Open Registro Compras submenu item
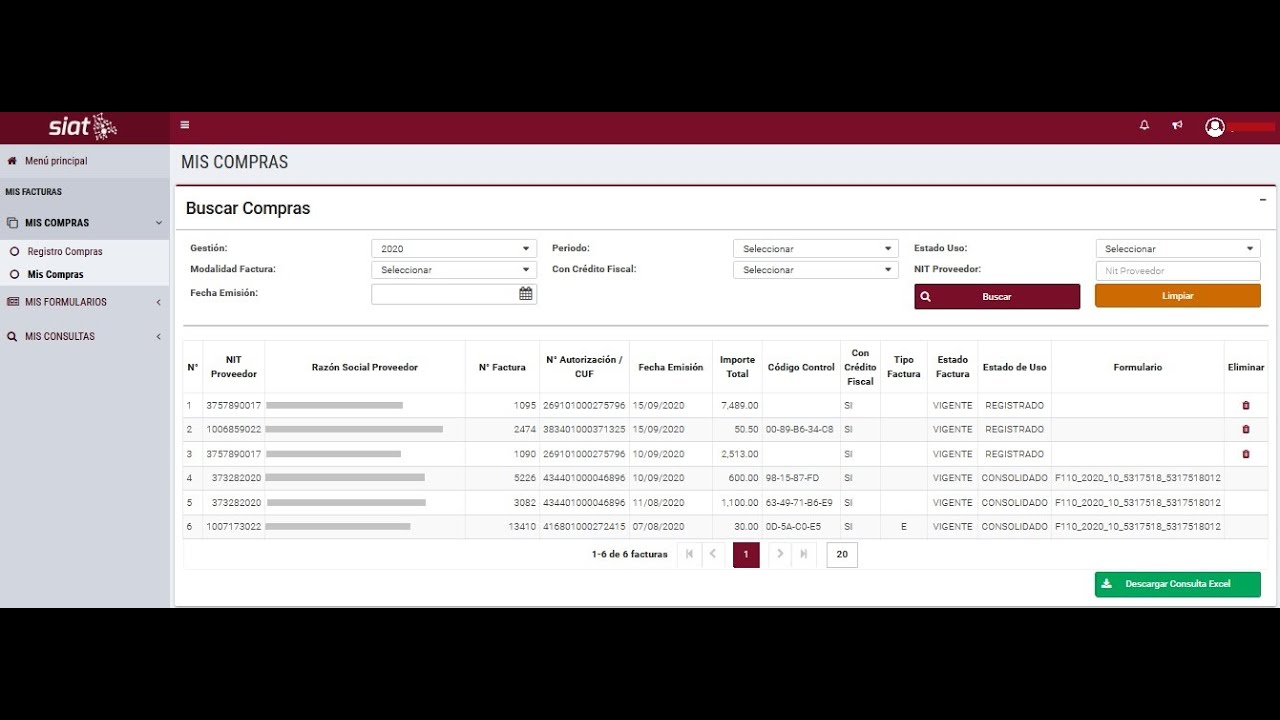This screenshot has height=720, width=1280. [65, 252]
